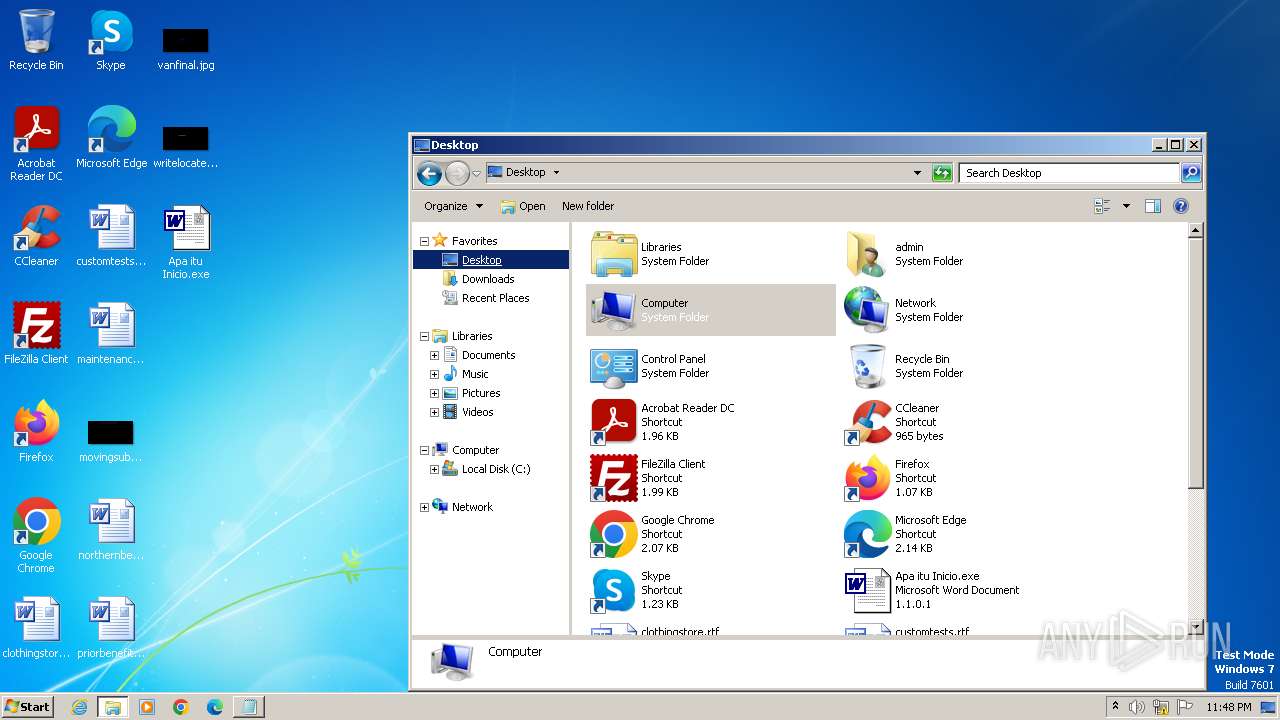Click the Acrobat Reader DC desktop icon

(36, 144)
